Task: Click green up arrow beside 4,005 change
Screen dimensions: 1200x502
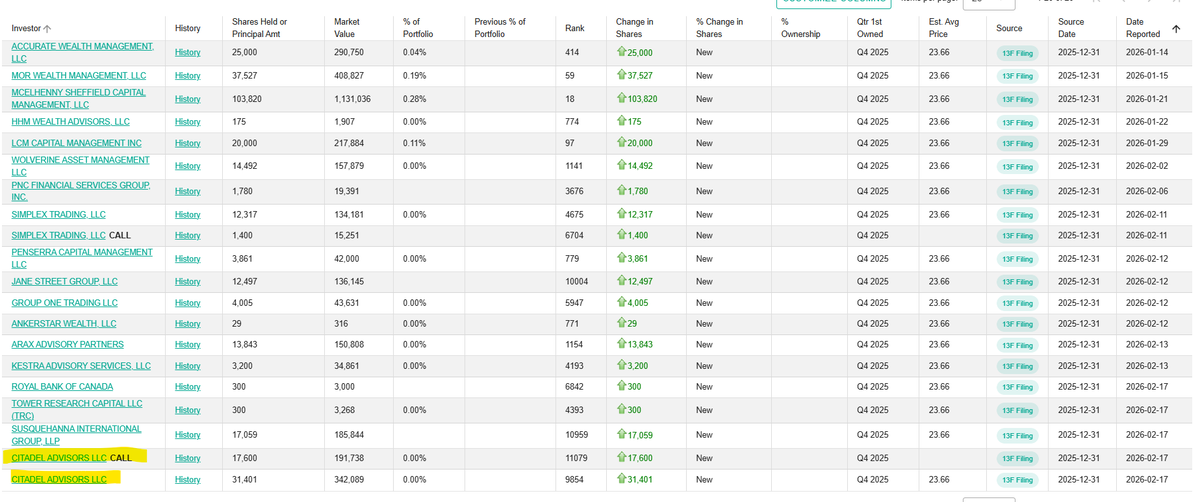Action: (x=622, y=302)
